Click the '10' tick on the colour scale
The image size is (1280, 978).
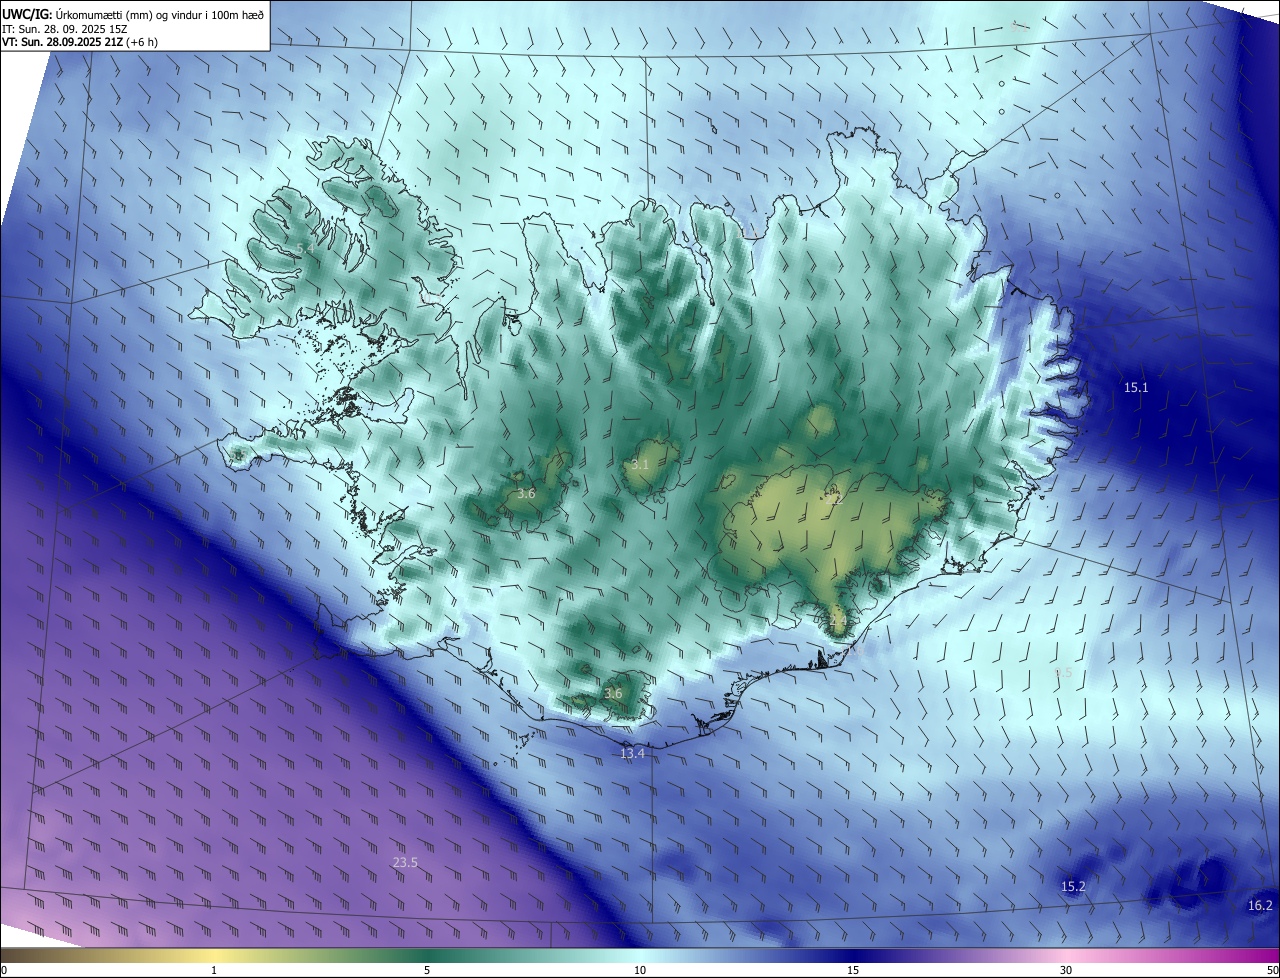(640, 970)
